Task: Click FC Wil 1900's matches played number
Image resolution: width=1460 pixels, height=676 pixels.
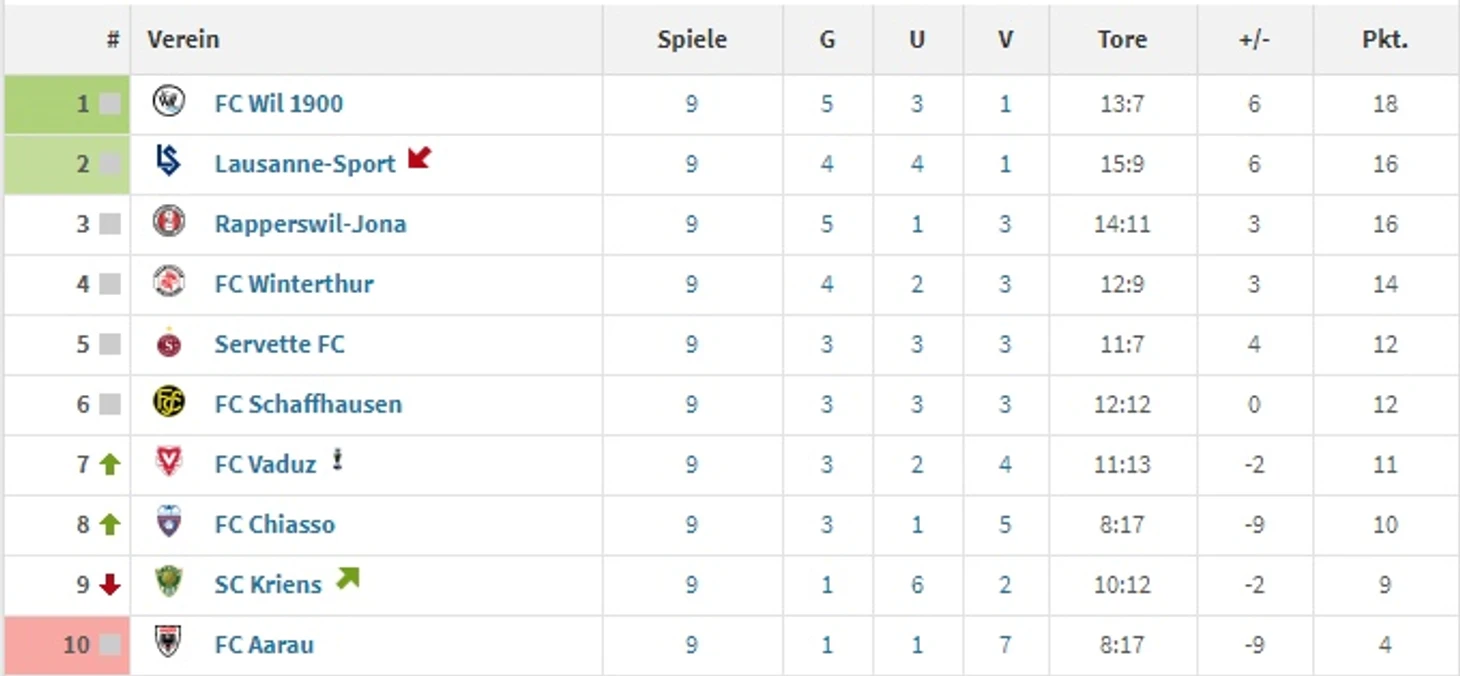Action: pos(691,104)
